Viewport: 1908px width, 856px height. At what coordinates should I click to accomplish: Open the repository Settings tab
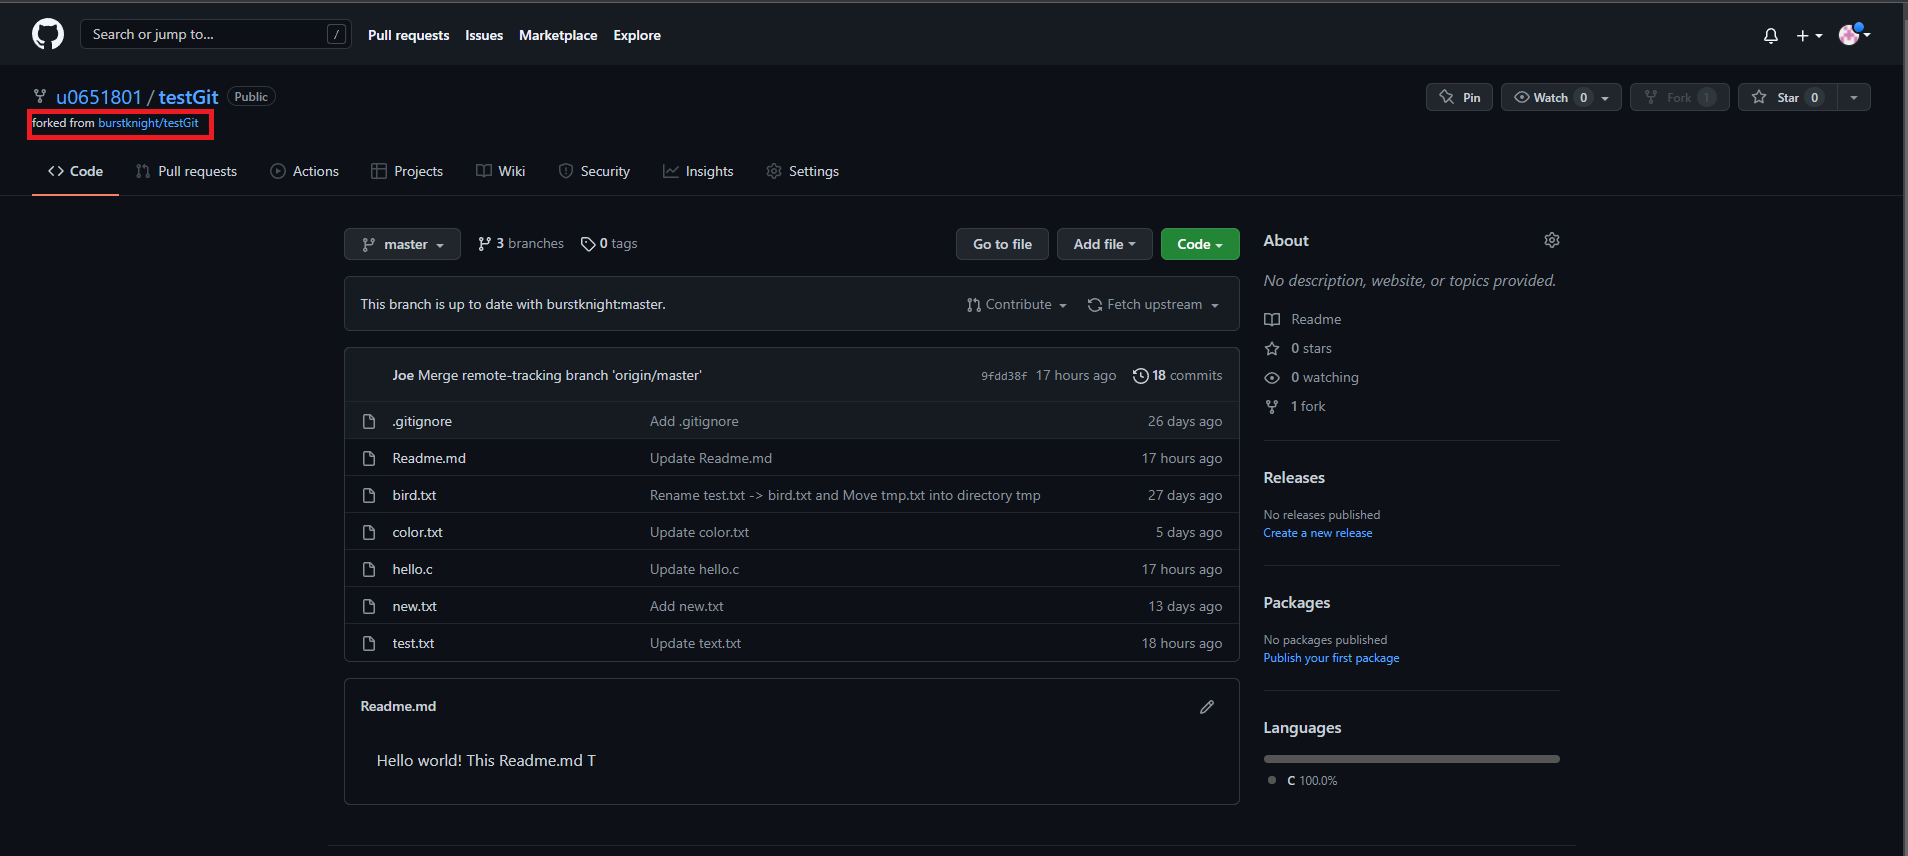click(x=802, y=171)
